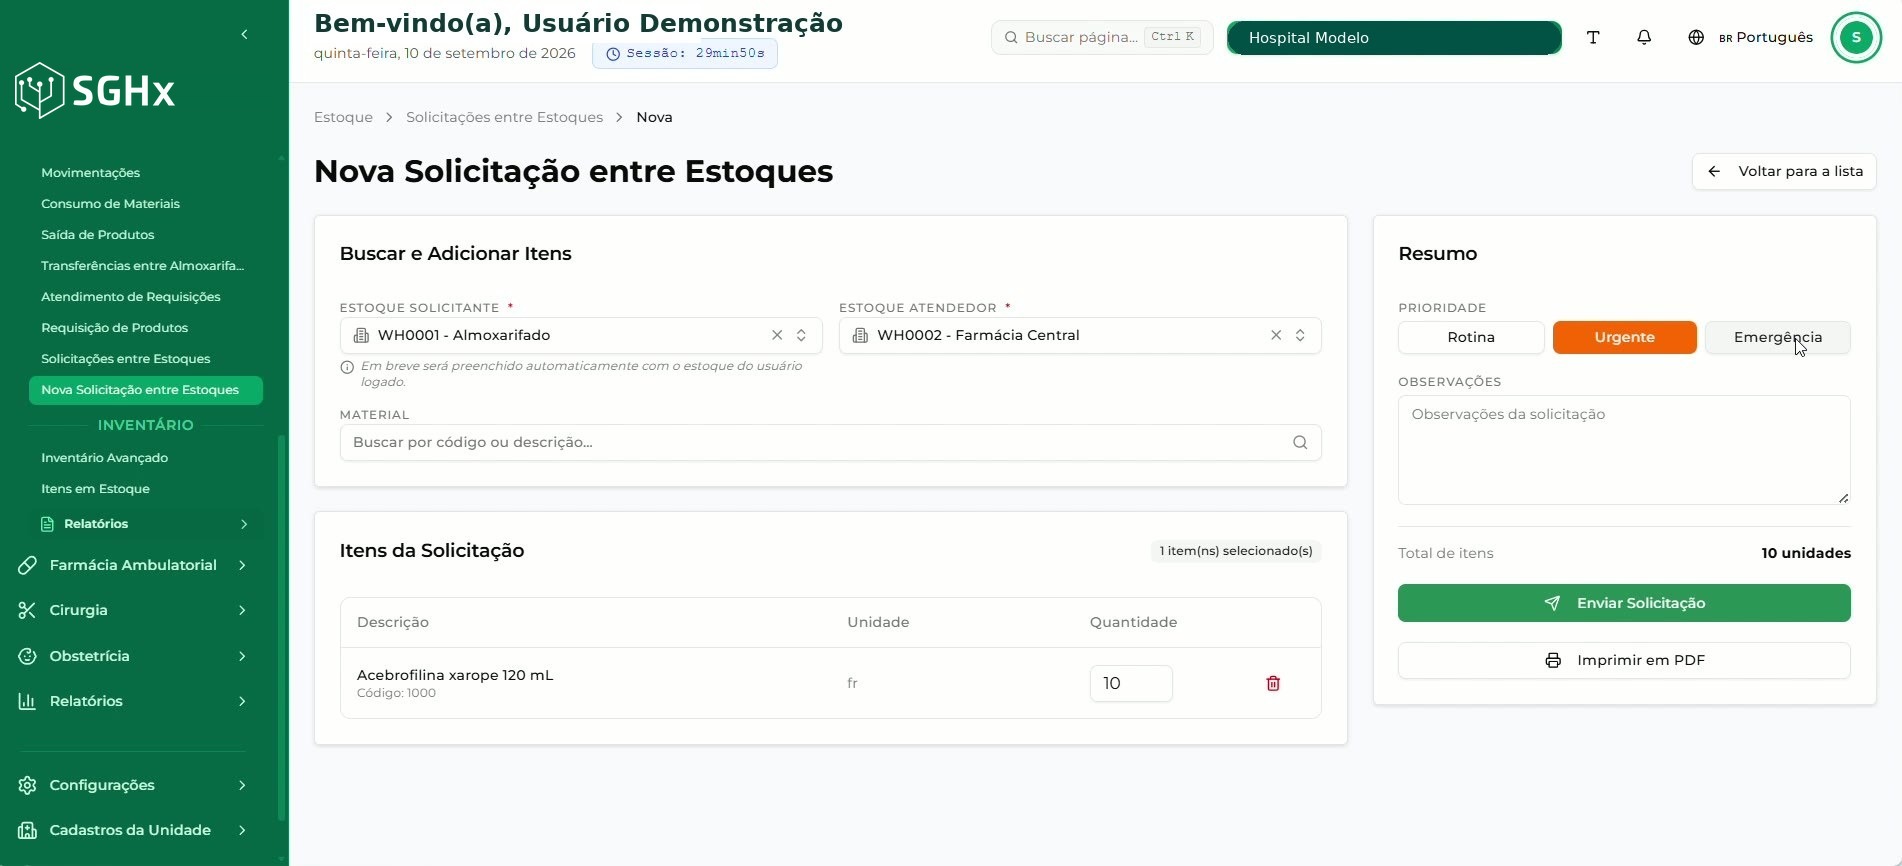Open Movimentações in the sidebar
The width and height of the screenshot is (1902, 866).
[x=90, y=173]
